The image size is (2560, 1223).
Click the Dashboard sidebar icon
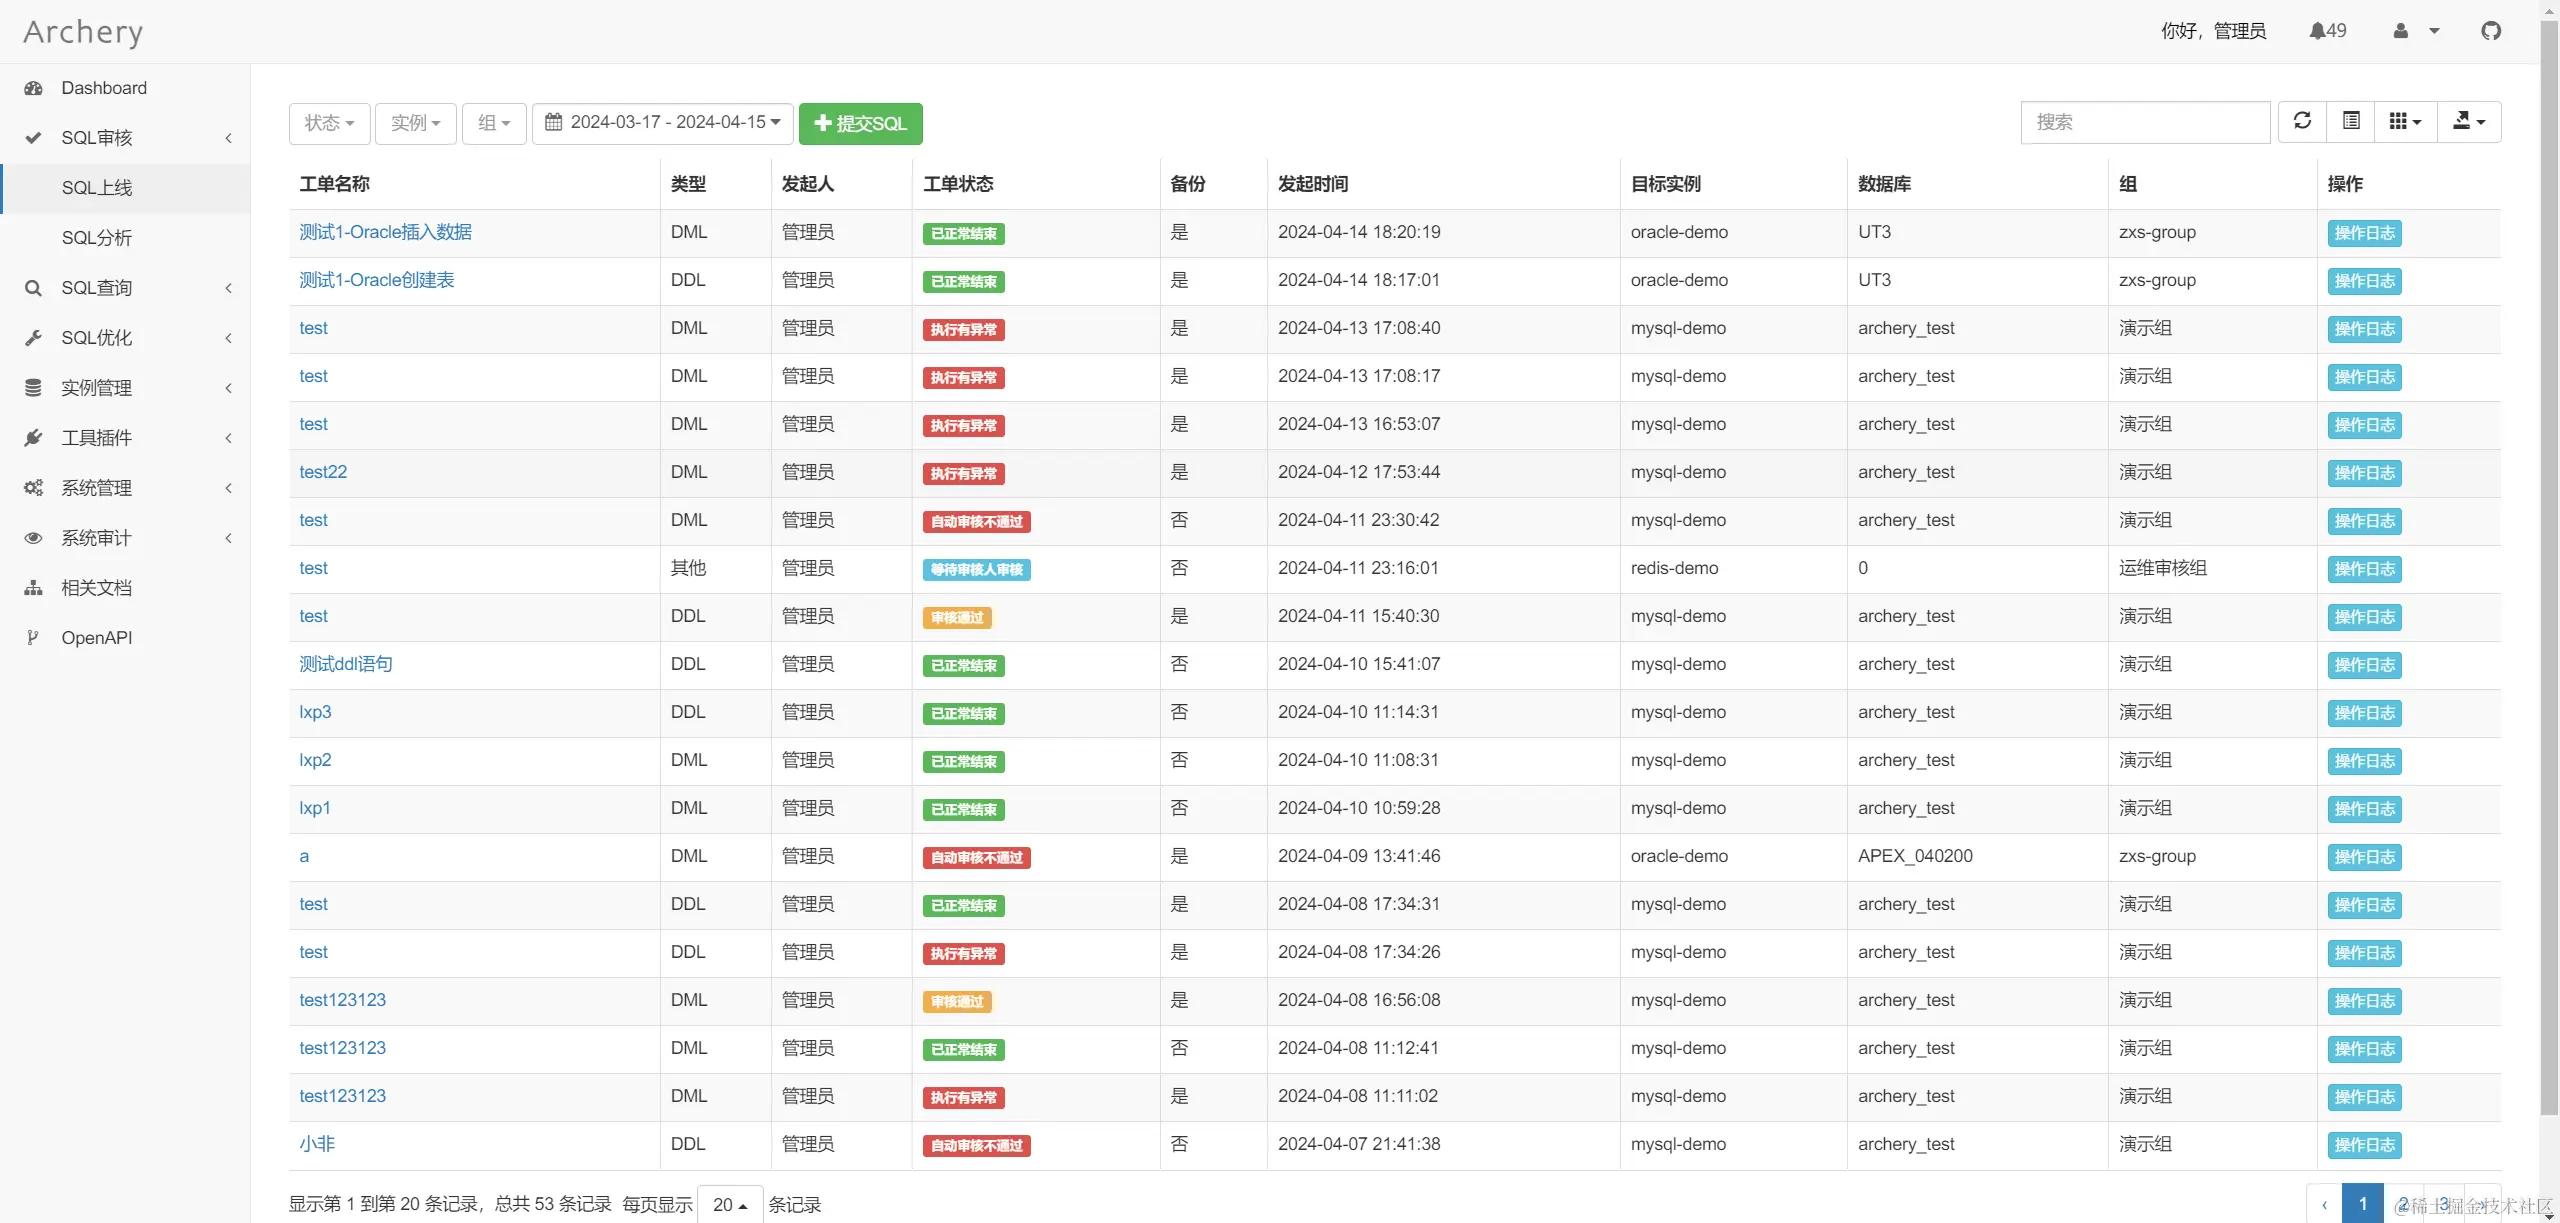coord(33,88)
